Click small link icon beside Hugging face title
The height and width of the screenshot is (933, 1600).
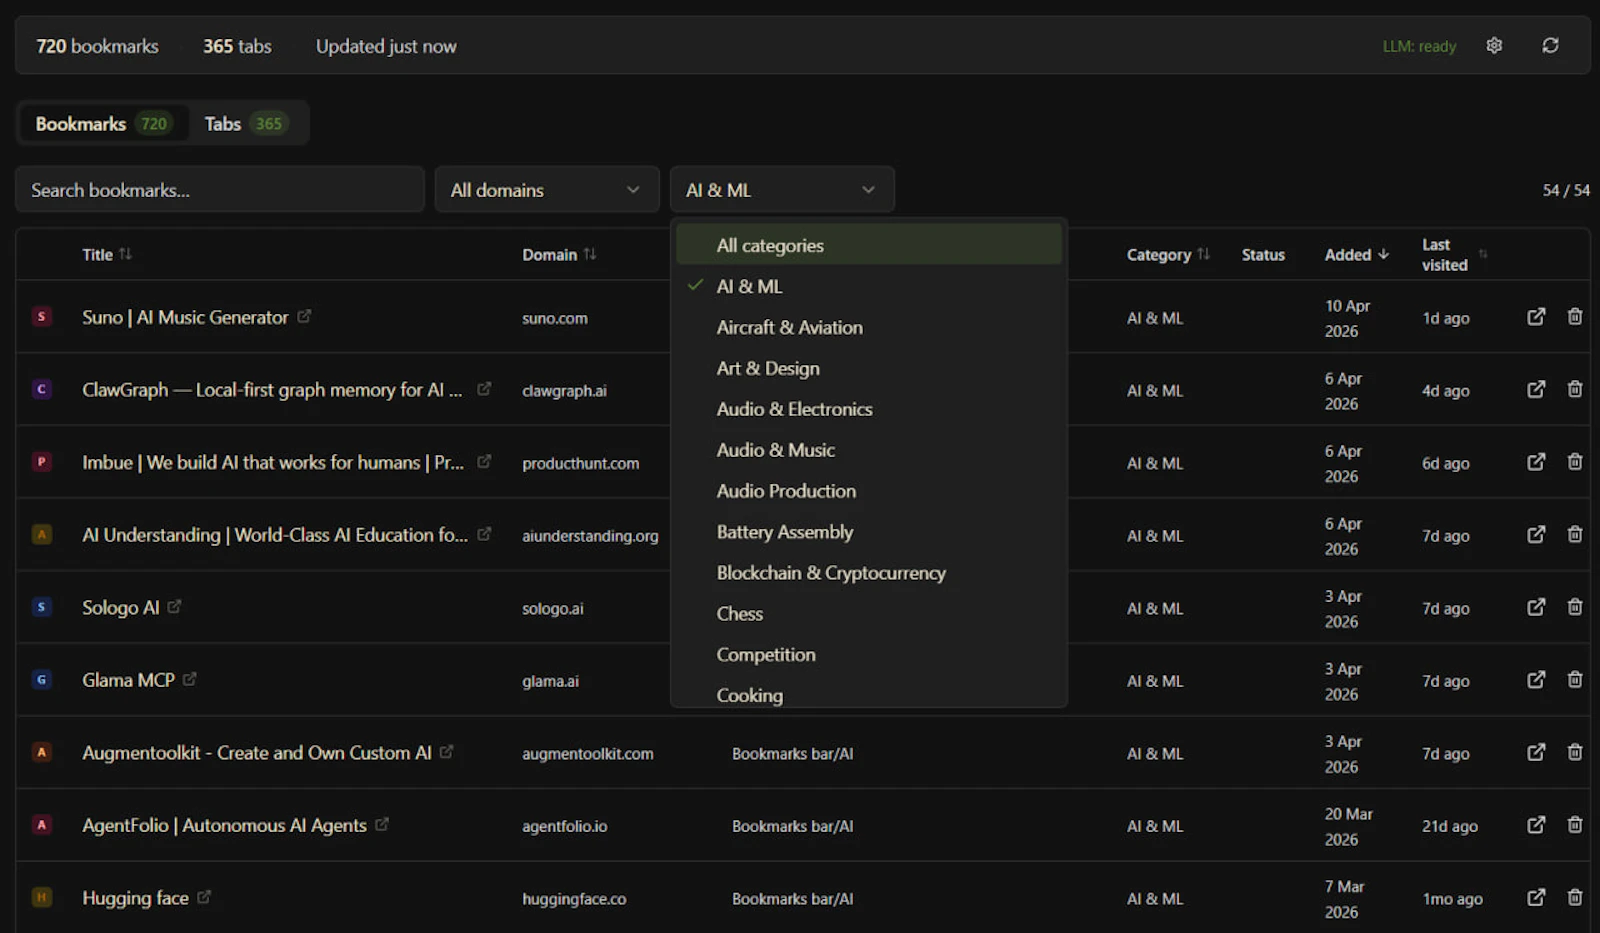click(x=204, y=897)
